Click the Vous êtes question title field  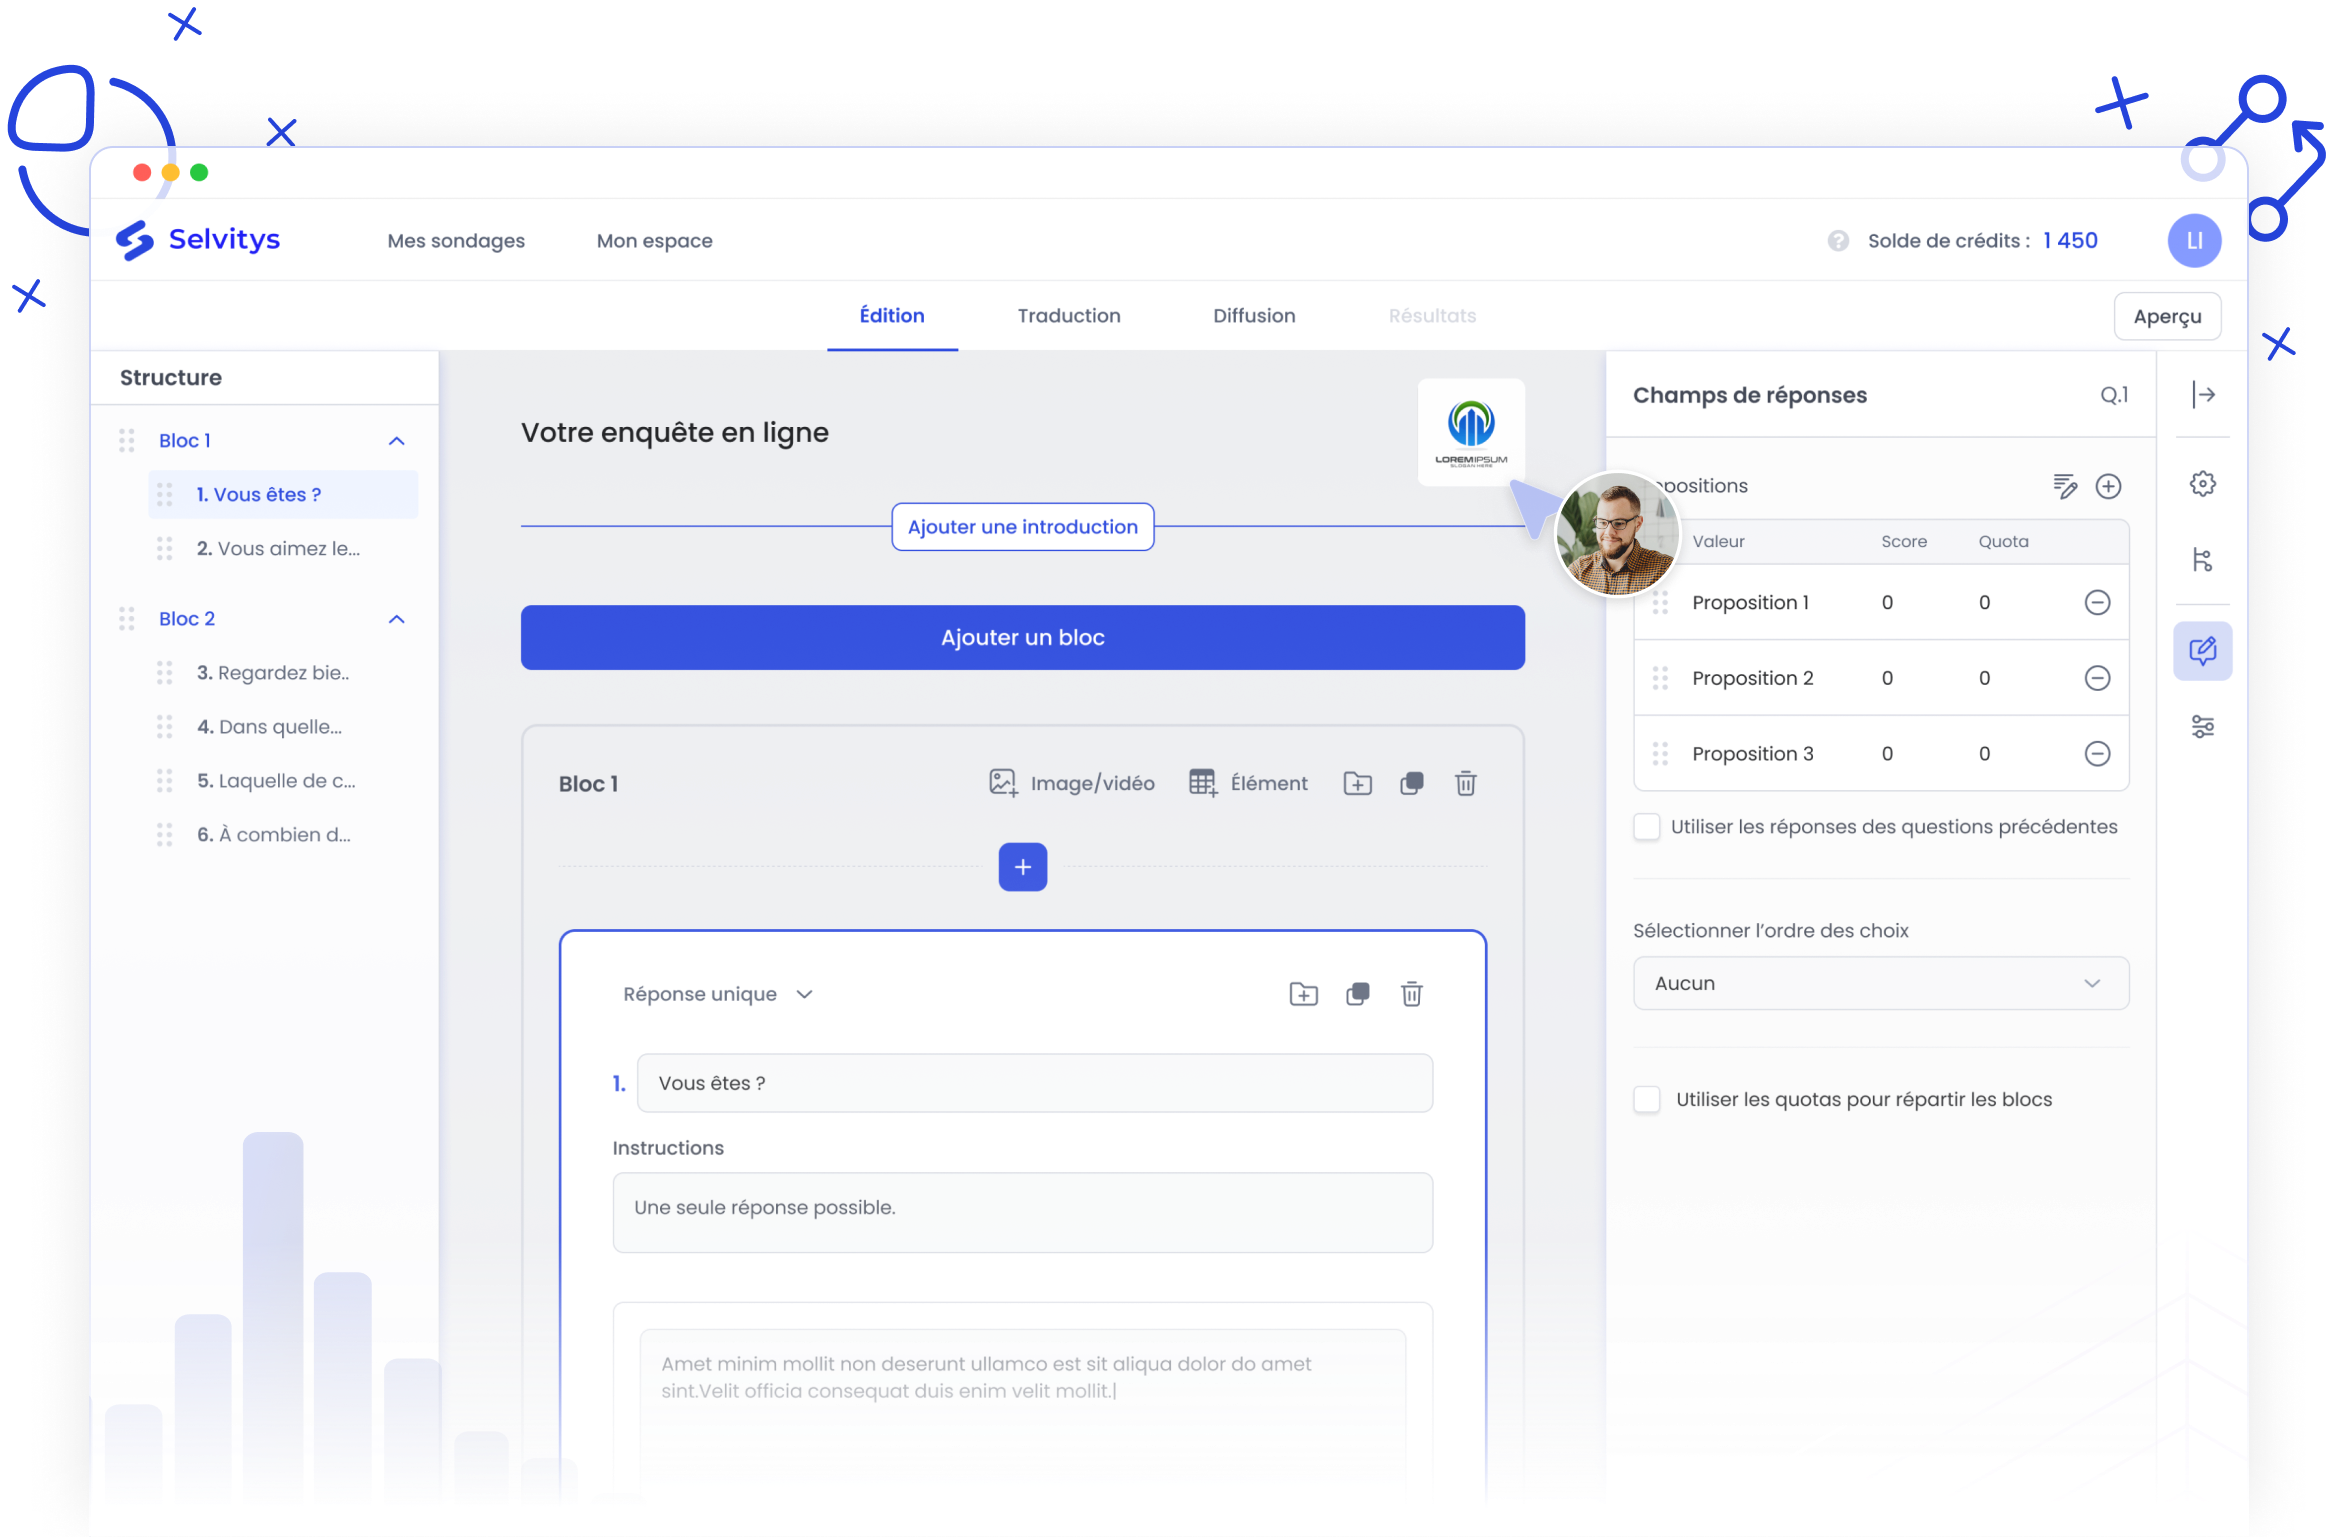pos(1034,1084)
